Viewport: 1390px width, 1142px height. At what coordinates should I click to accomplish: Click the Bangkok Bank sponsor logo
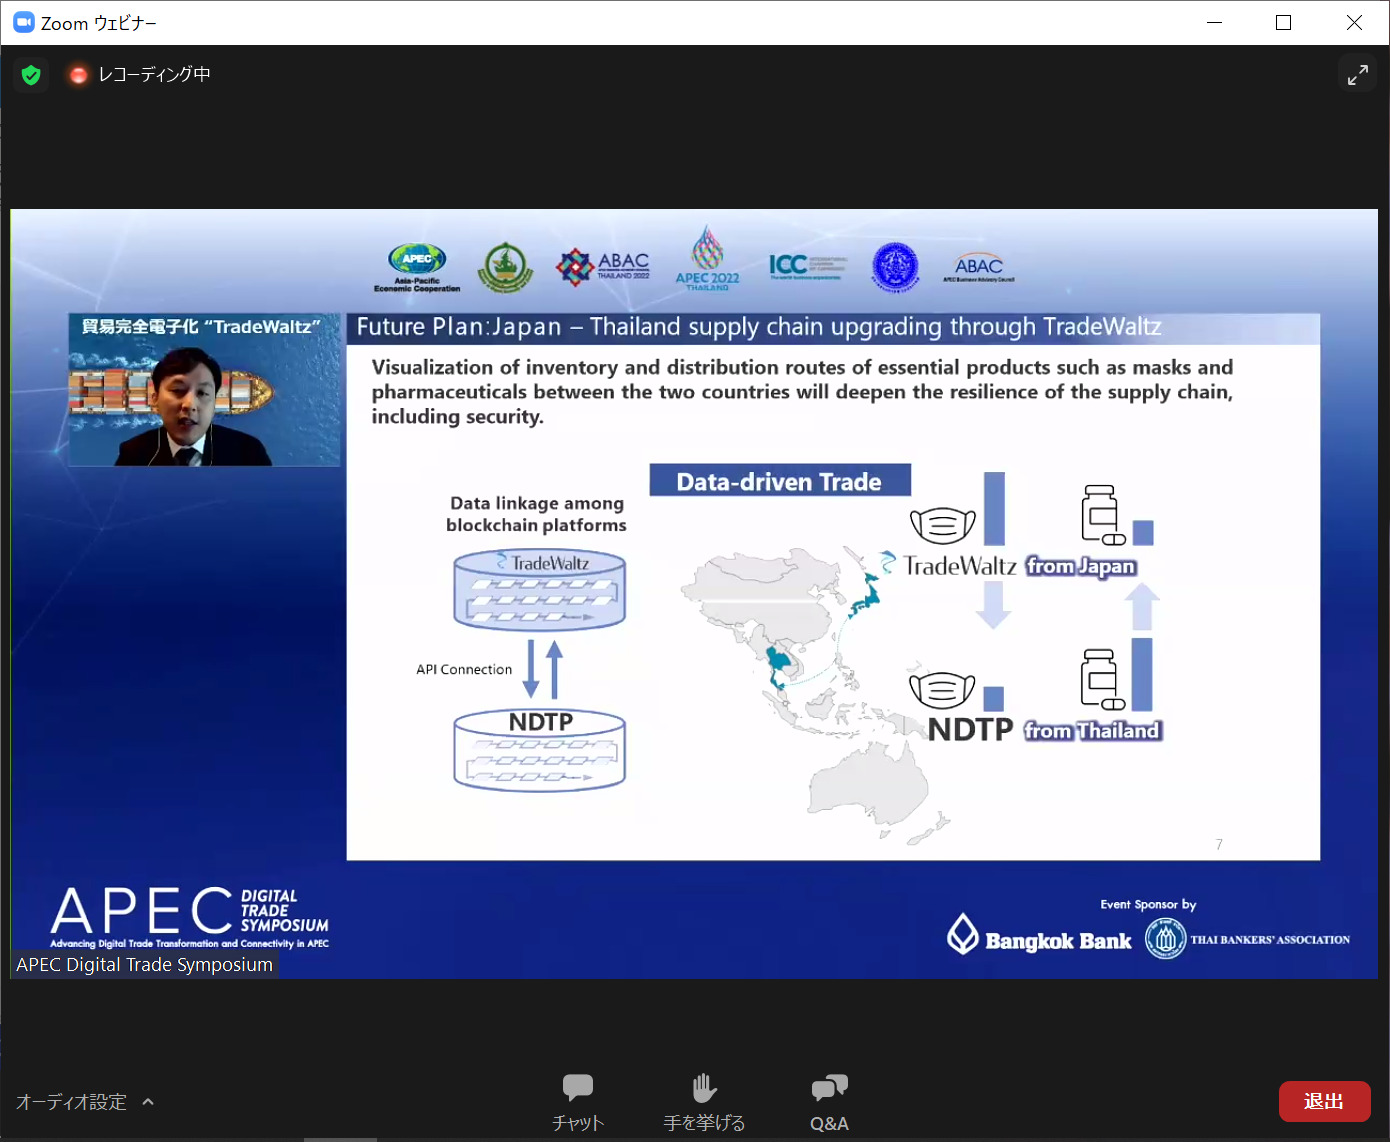(x=1039, y=935)
